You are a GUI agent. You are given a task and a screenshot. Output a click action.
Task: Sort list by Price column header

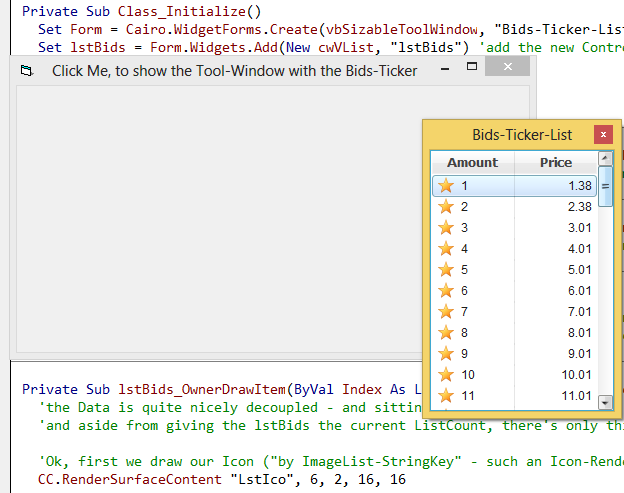556,163
